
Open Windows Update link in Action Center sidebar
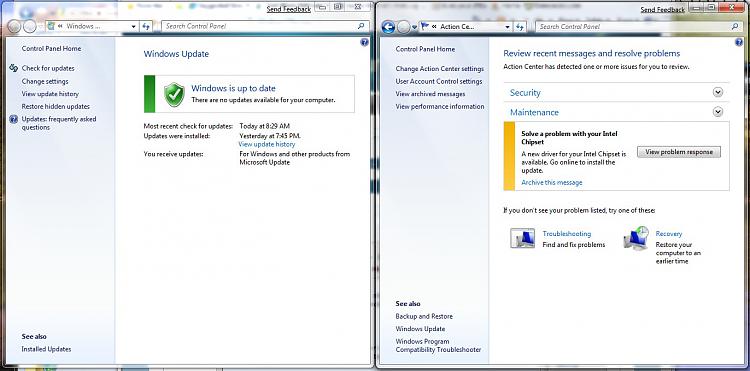click(x=420, y=329)
